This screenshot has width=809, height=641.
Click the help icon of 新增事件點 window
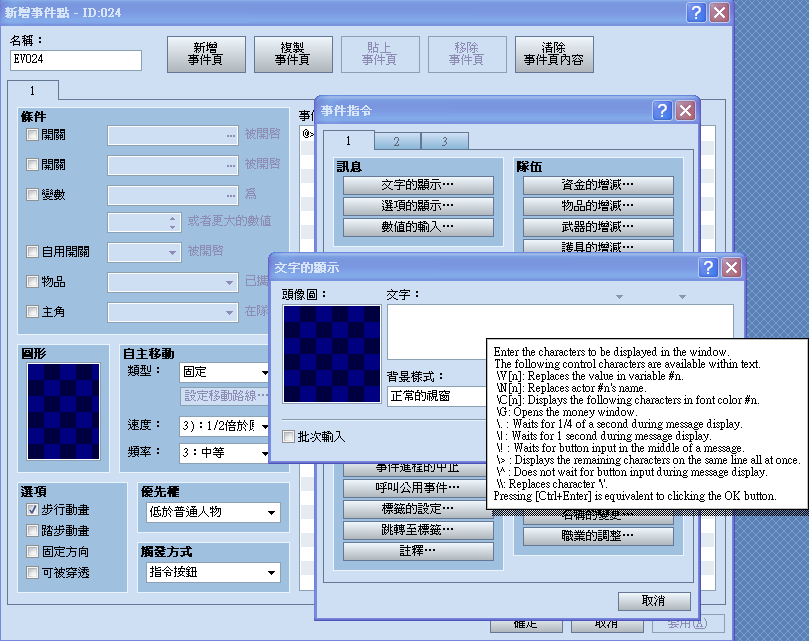pos(696,12)
